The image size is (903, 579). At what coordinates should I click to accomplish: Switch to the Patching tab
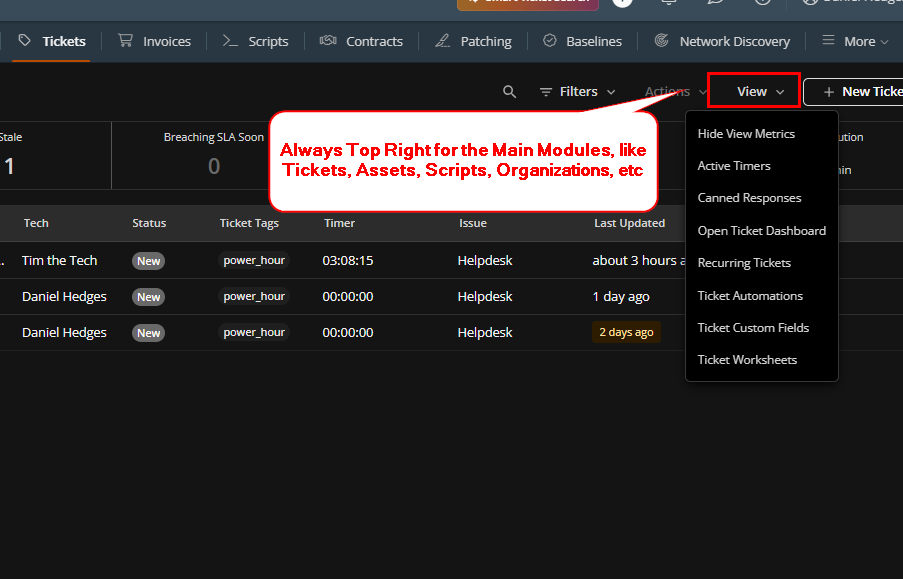click(473, 41)
